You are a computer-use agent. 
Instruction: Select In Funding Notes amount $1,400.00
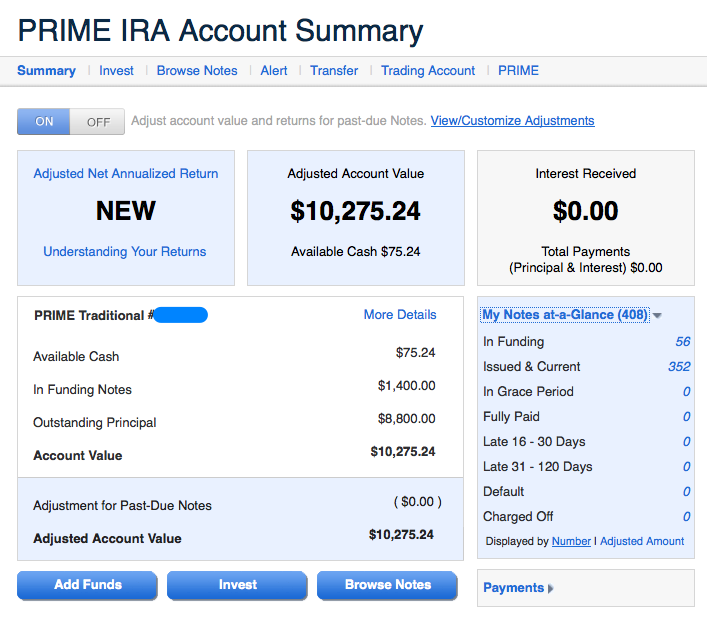coord(407,386)
